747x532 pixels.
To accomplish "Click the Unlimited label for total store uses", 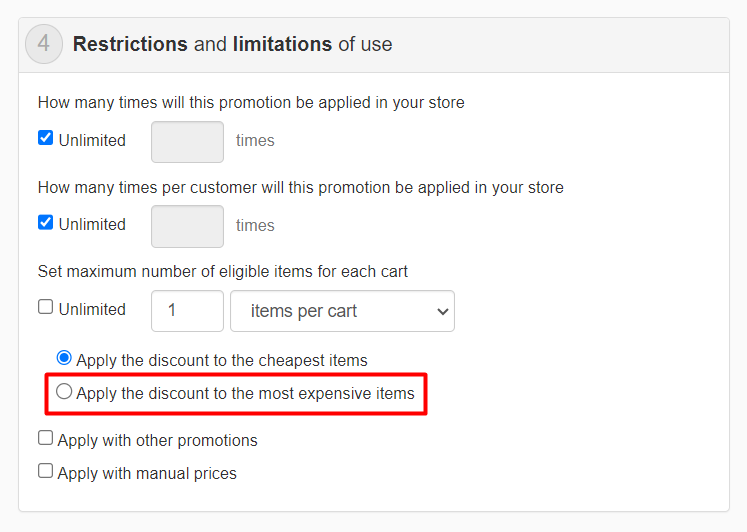I will tap(92, 141).
